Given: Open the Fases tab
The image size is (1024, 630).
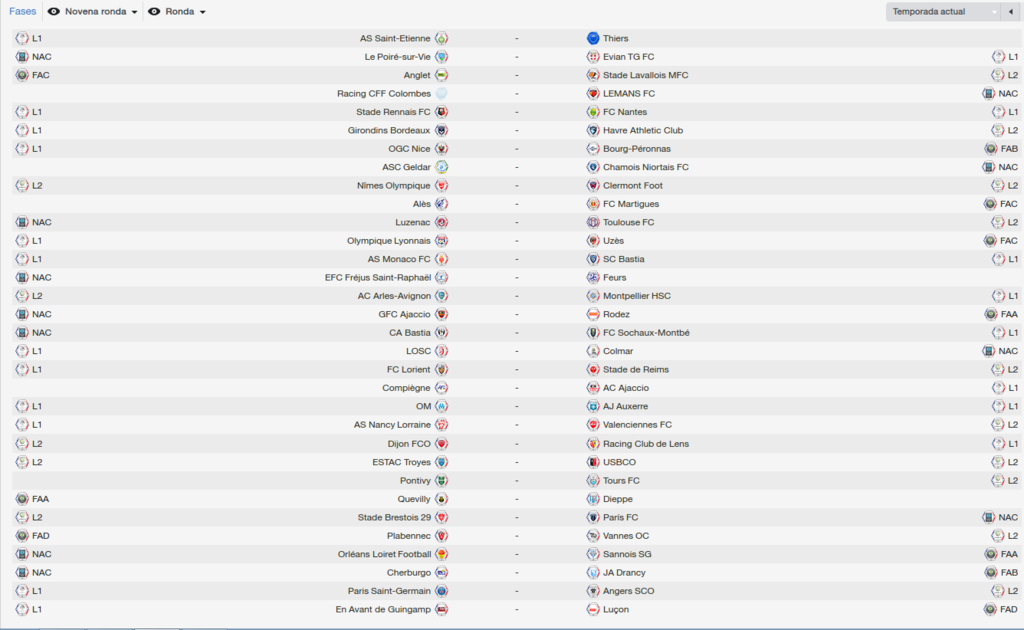Looking at the screenshot, I should tap(23, 11).
